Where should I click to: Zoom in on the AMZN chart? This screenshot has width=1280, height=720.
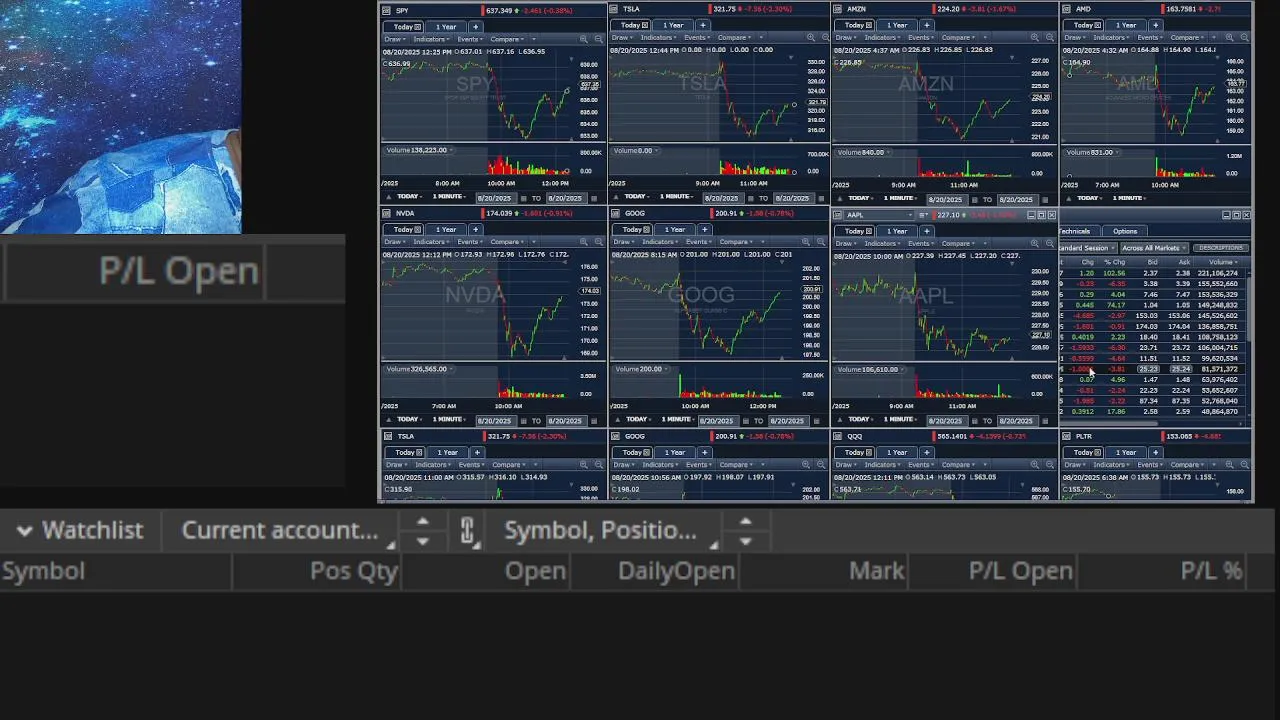click(1035, 37)
